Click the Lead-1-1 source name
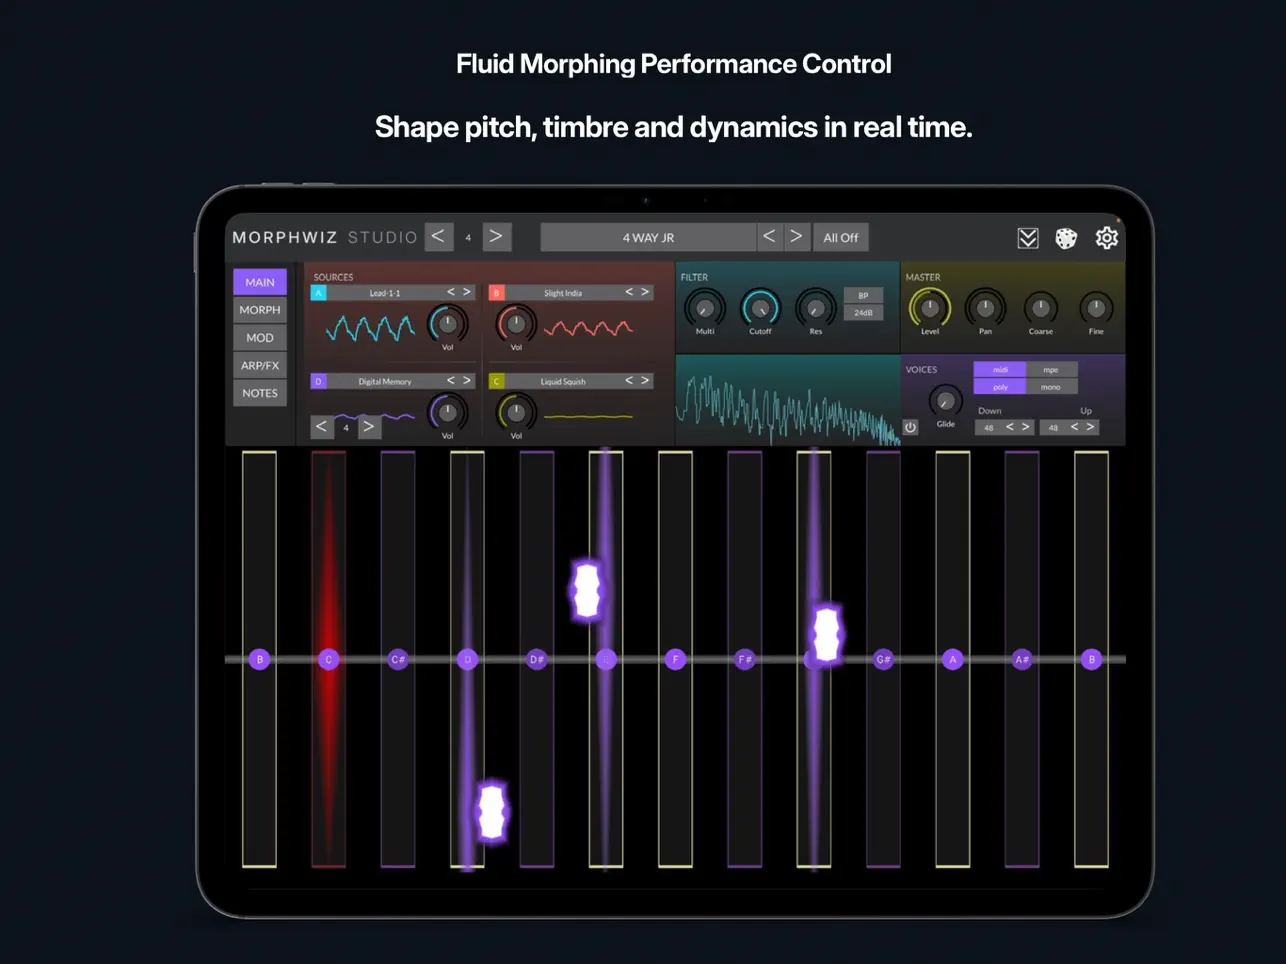The image size is (1286, 964). tap(385, 293)
